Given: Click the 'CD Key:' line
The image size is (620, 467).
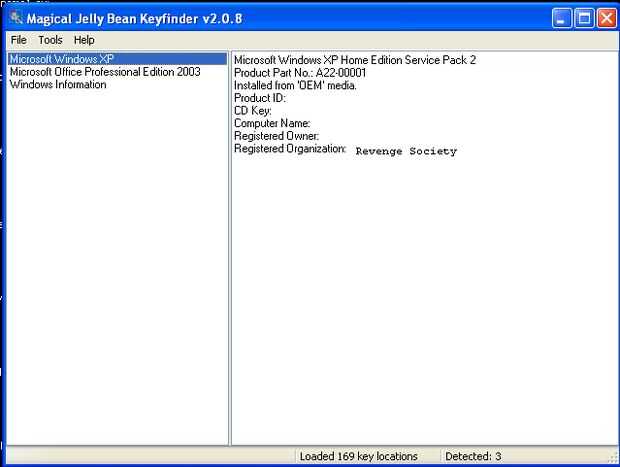Looking at the screenshot, I should click(253, 111).
